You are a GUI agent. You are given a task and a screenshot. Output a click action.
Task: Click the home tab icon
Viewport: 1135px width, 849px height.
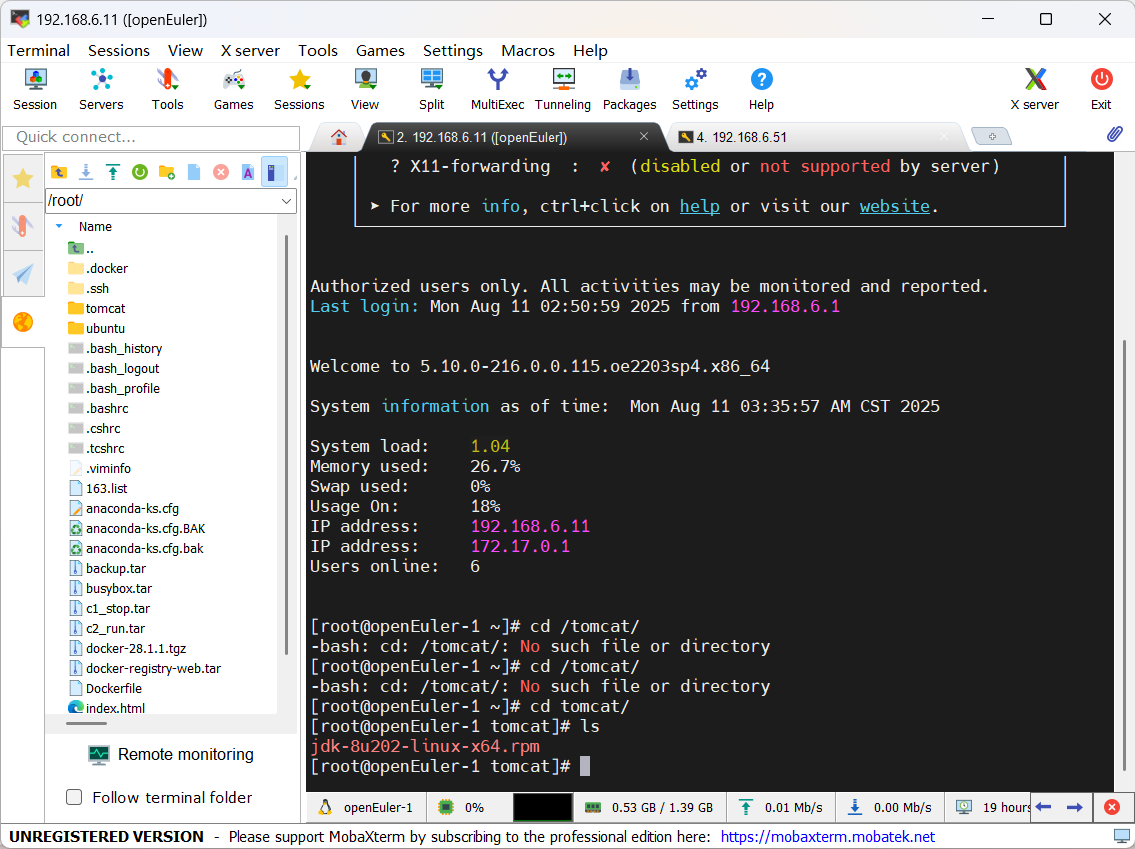[x=338, y=137]
